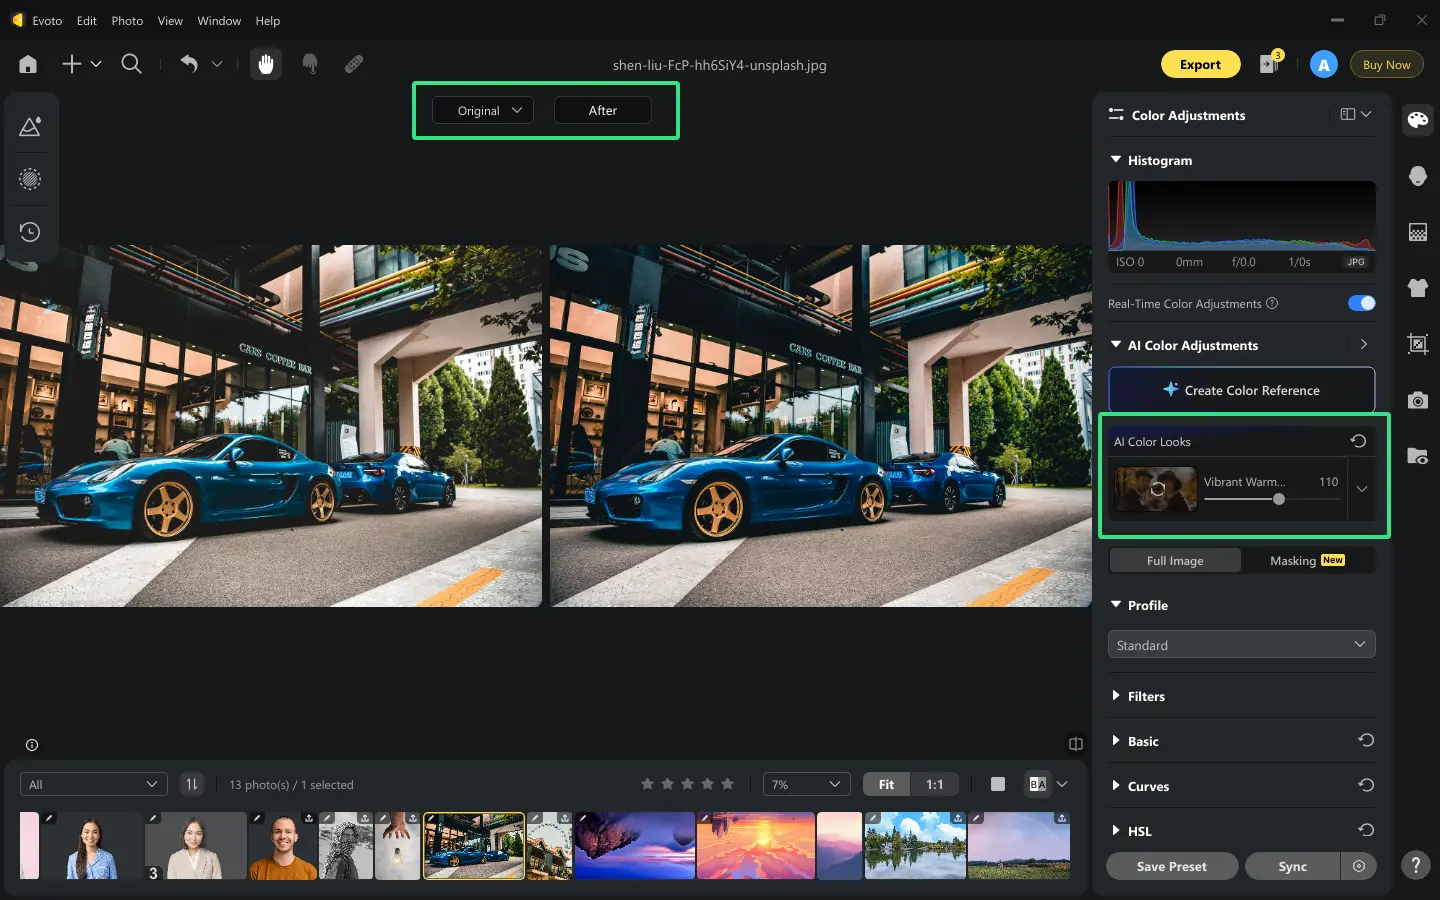Image resolution: width=1440 pixels, height=900 pixels.
Task: Open the 7% zoom level dropdown
Action: tap(806, 784)
